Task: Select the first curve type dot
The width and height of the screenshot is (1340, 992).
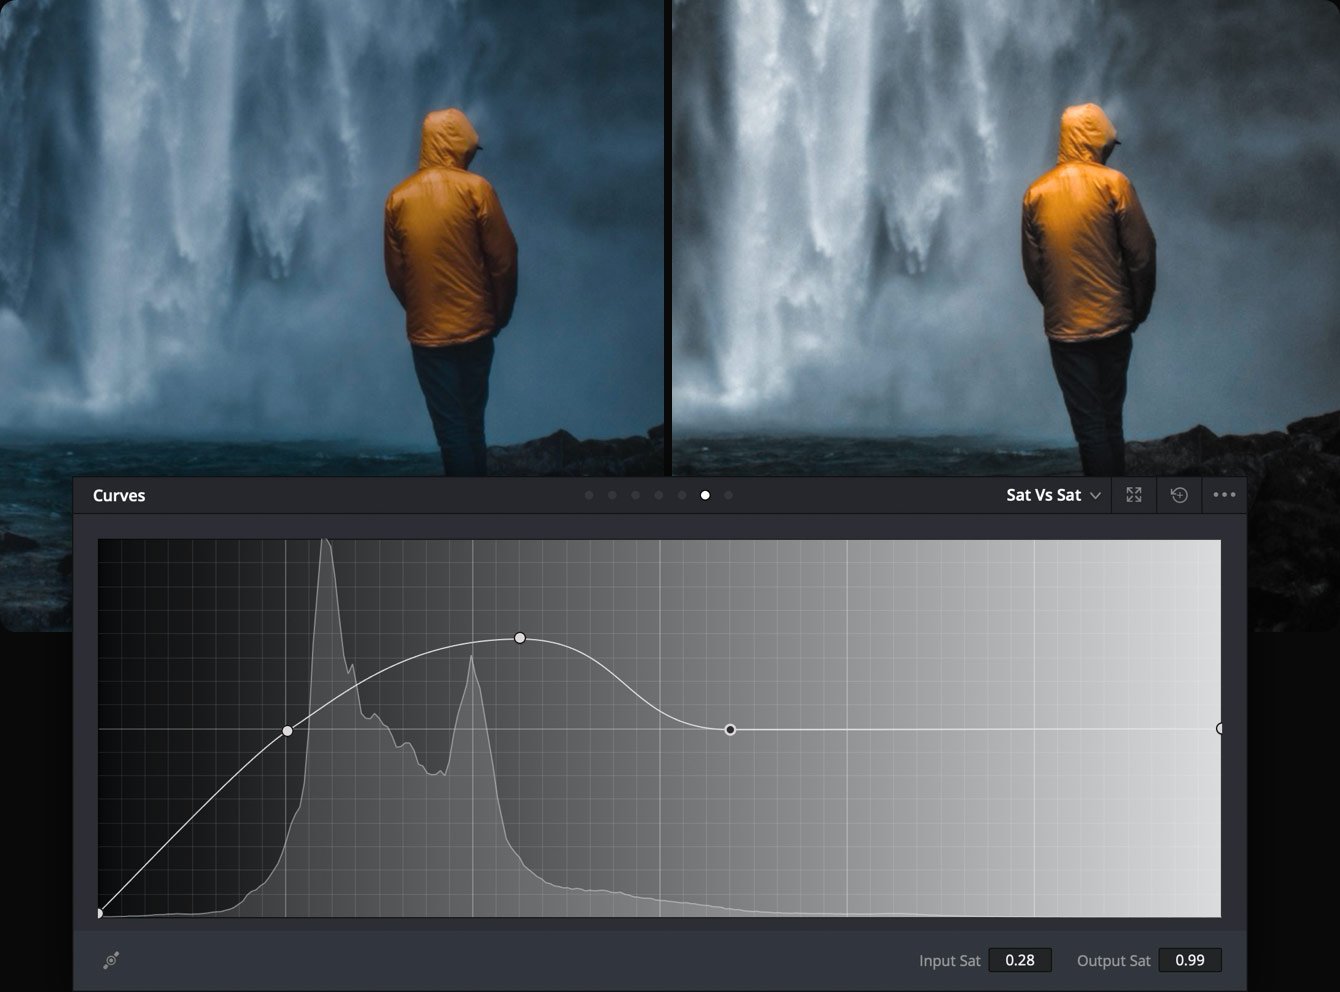Action: [x=590, y=494]
